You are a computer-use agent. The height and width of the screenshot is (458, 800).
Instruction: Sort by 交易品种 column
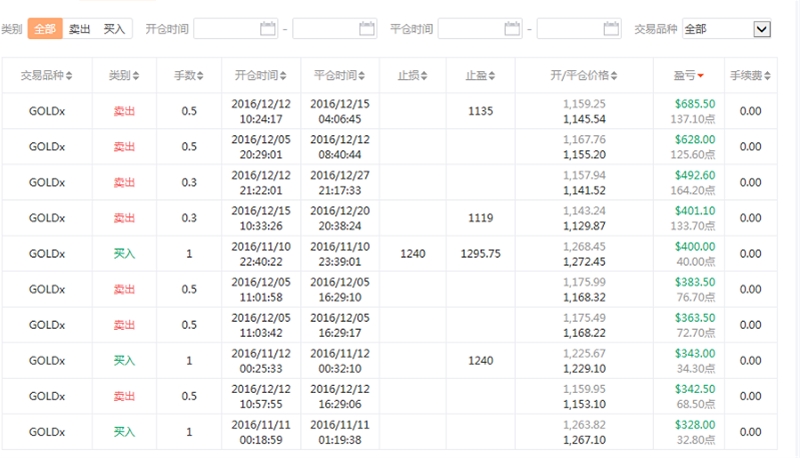point(46,75)
